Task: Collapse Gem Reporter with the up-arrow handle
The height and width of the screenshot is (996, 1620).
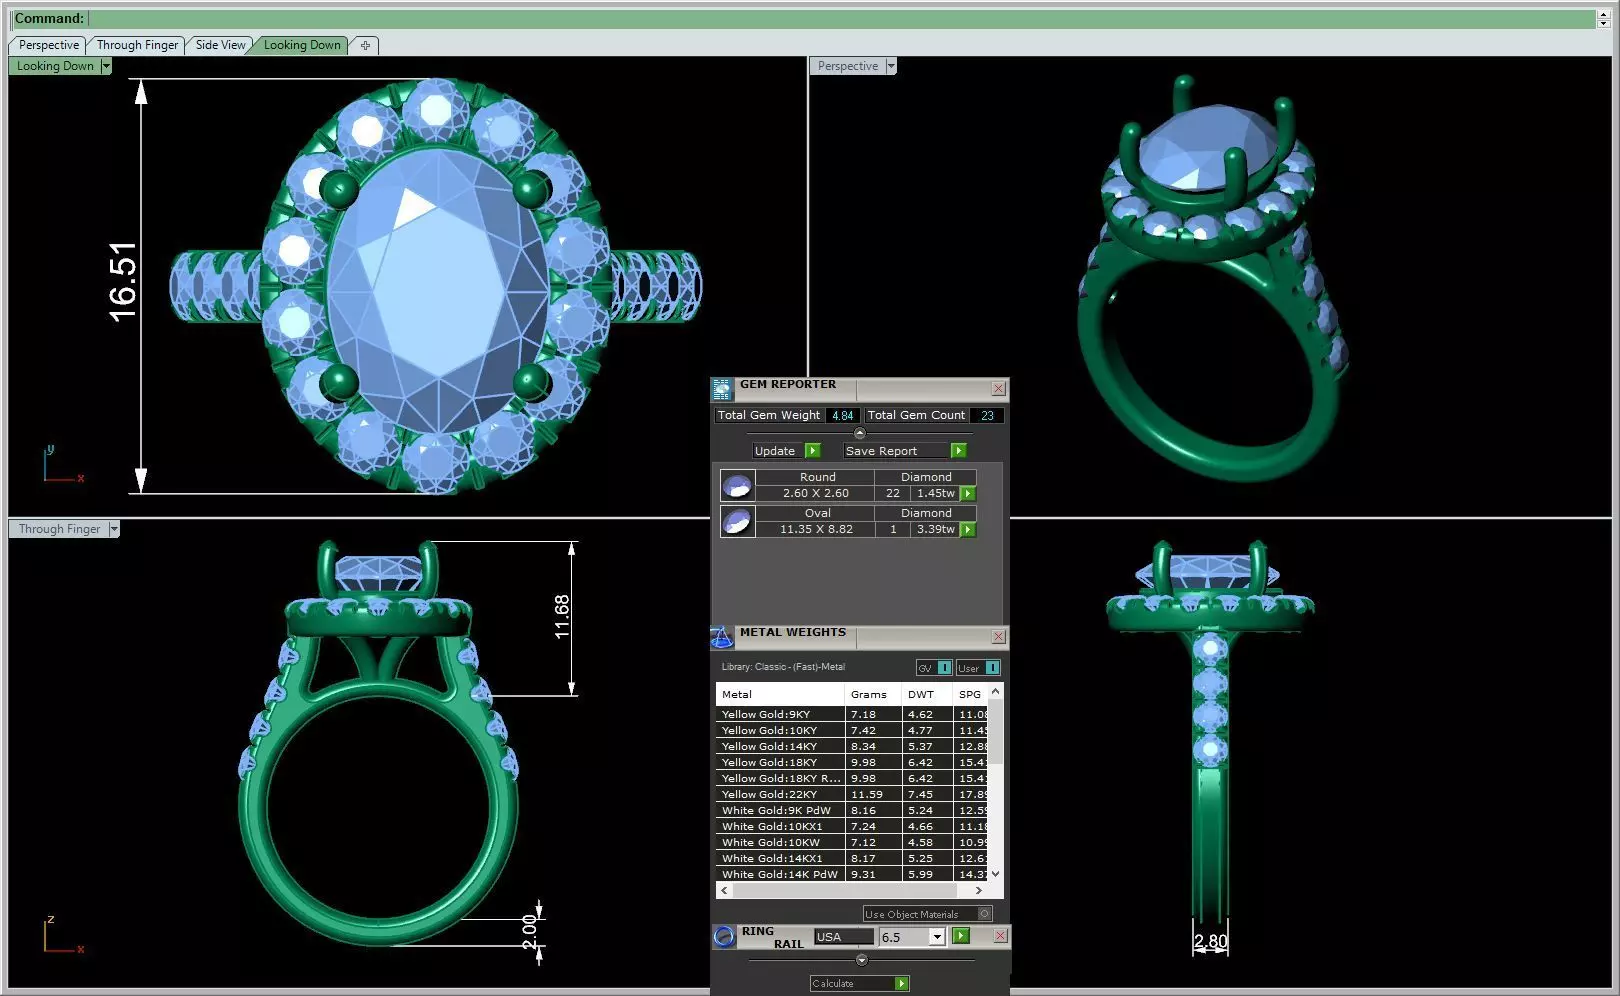Action: (x=859, y=433)
